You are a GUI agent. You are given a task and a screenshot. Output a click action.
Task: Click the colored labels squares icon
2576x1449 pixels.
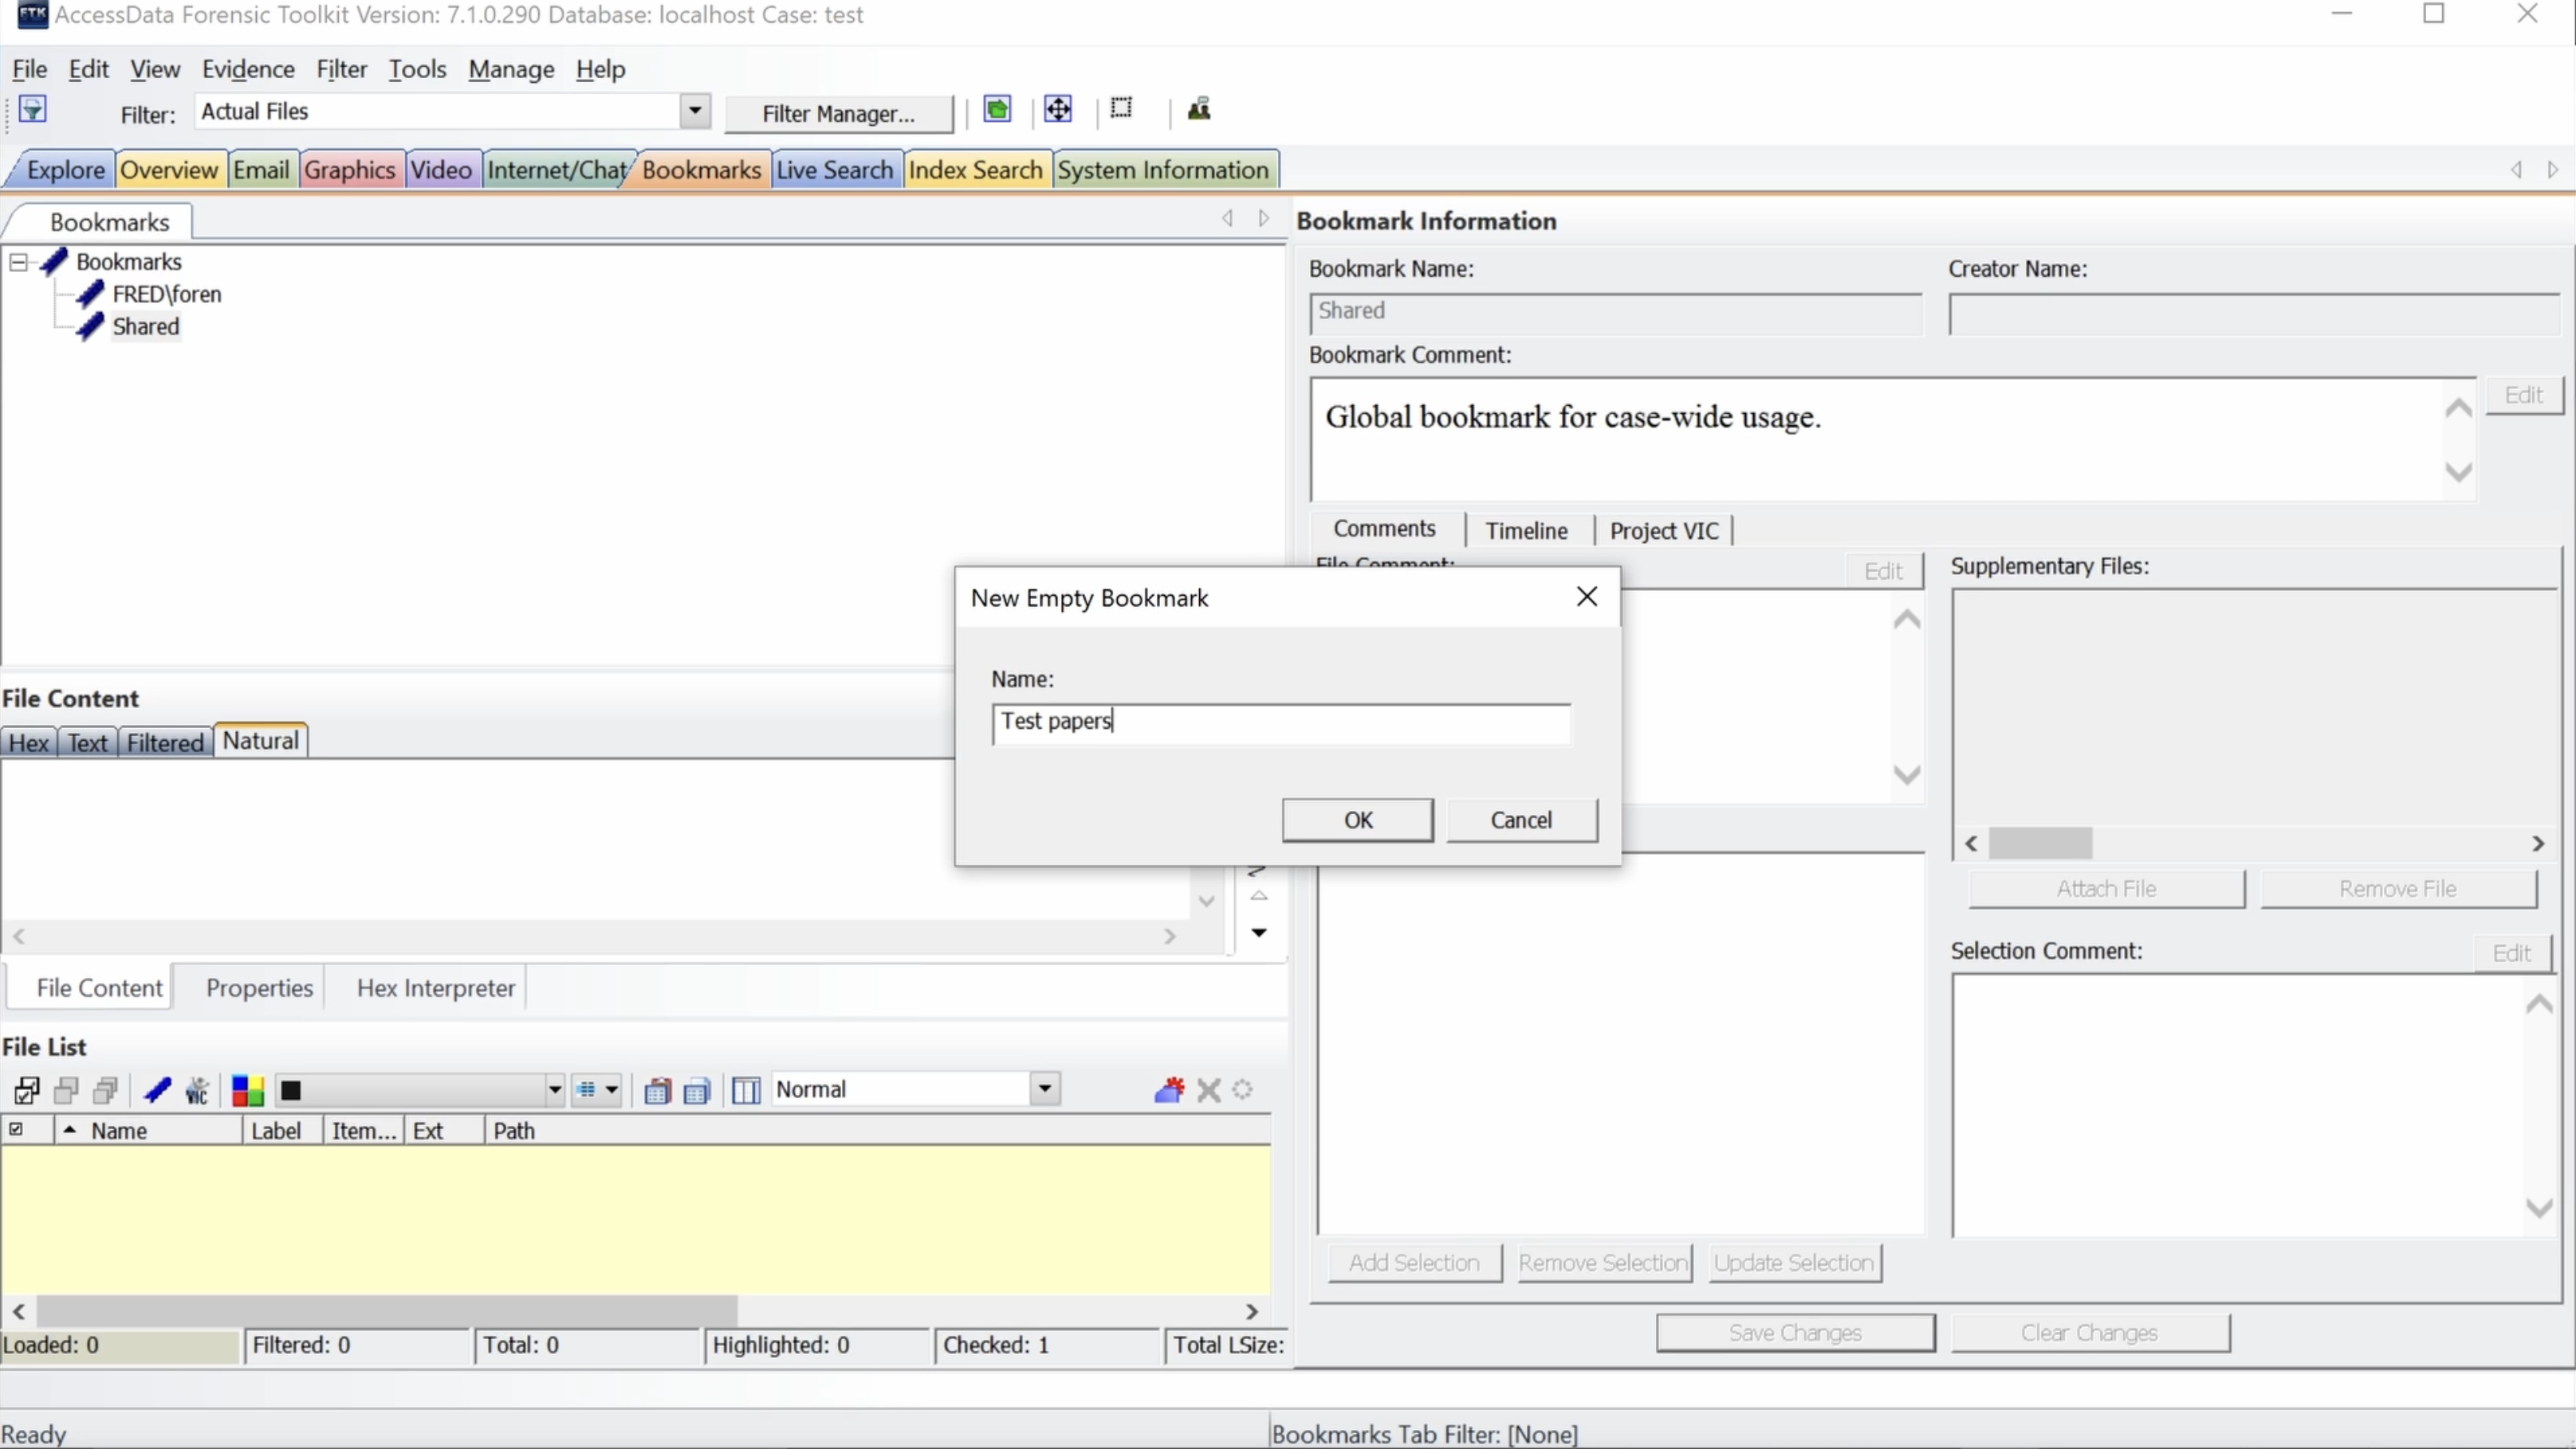pyautogui.click(x=247, y=1090)
